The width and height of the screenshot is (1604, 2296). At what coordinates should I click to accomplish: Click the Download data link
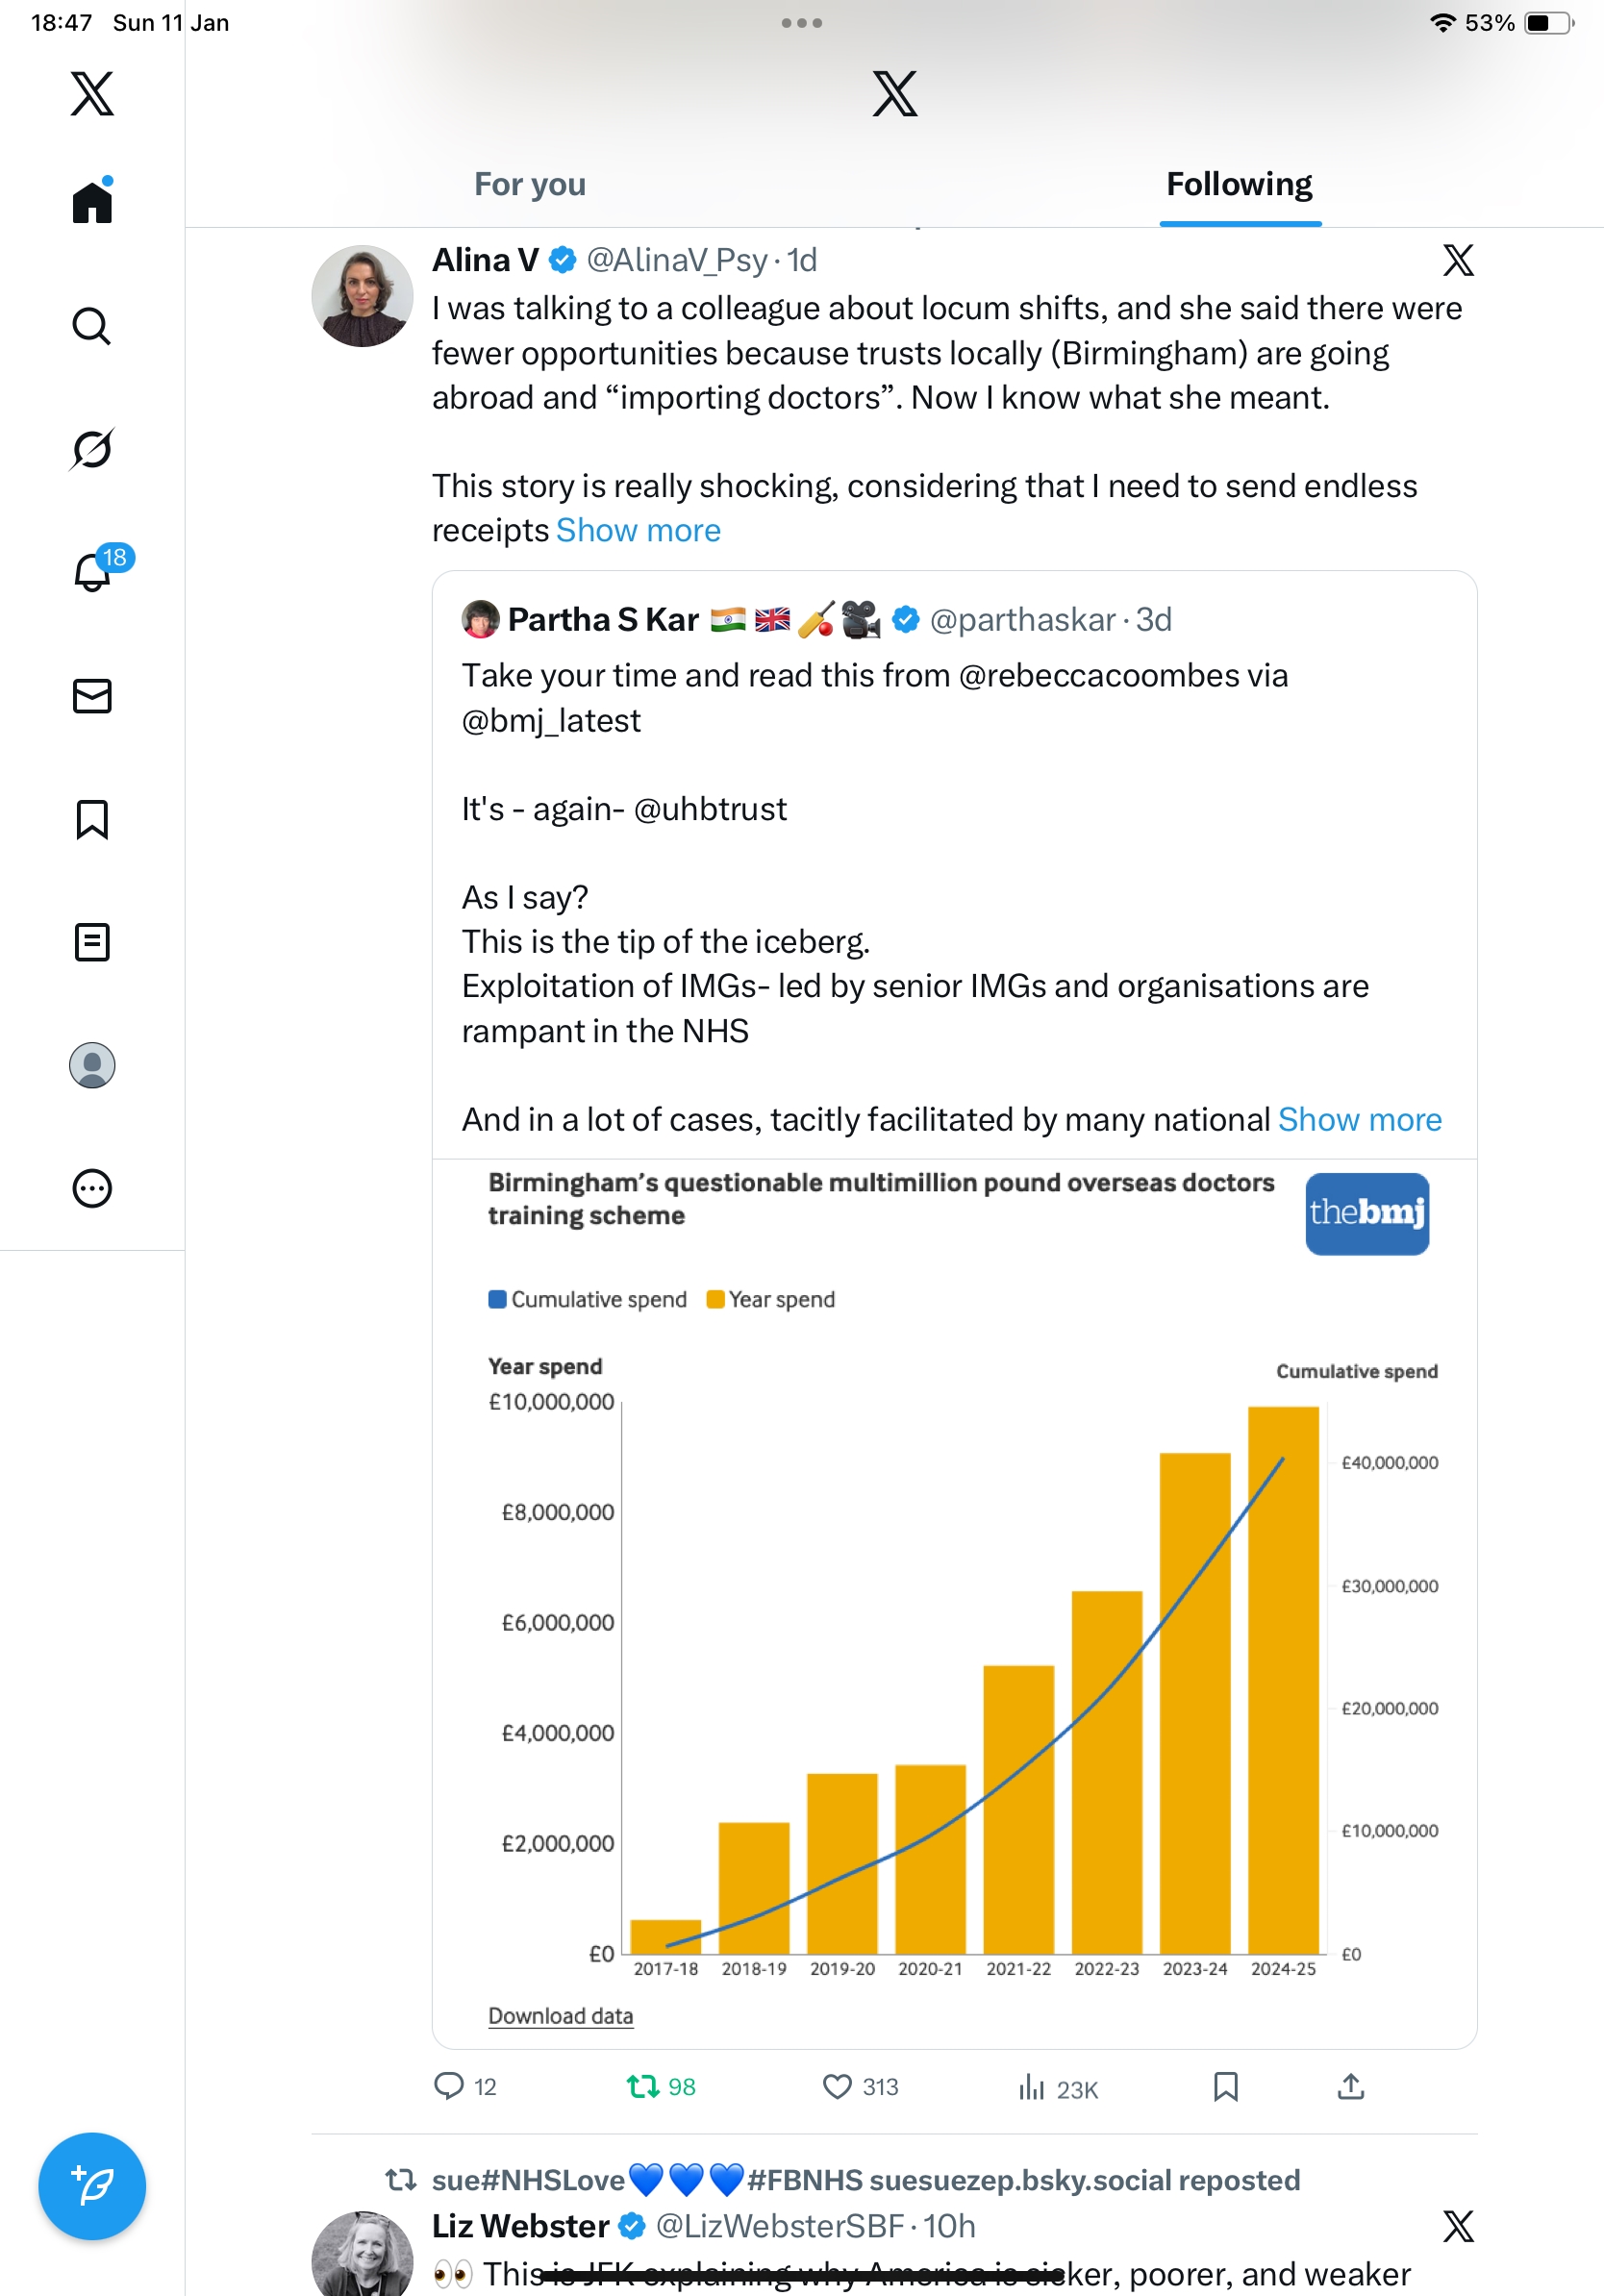(560, 2016)
